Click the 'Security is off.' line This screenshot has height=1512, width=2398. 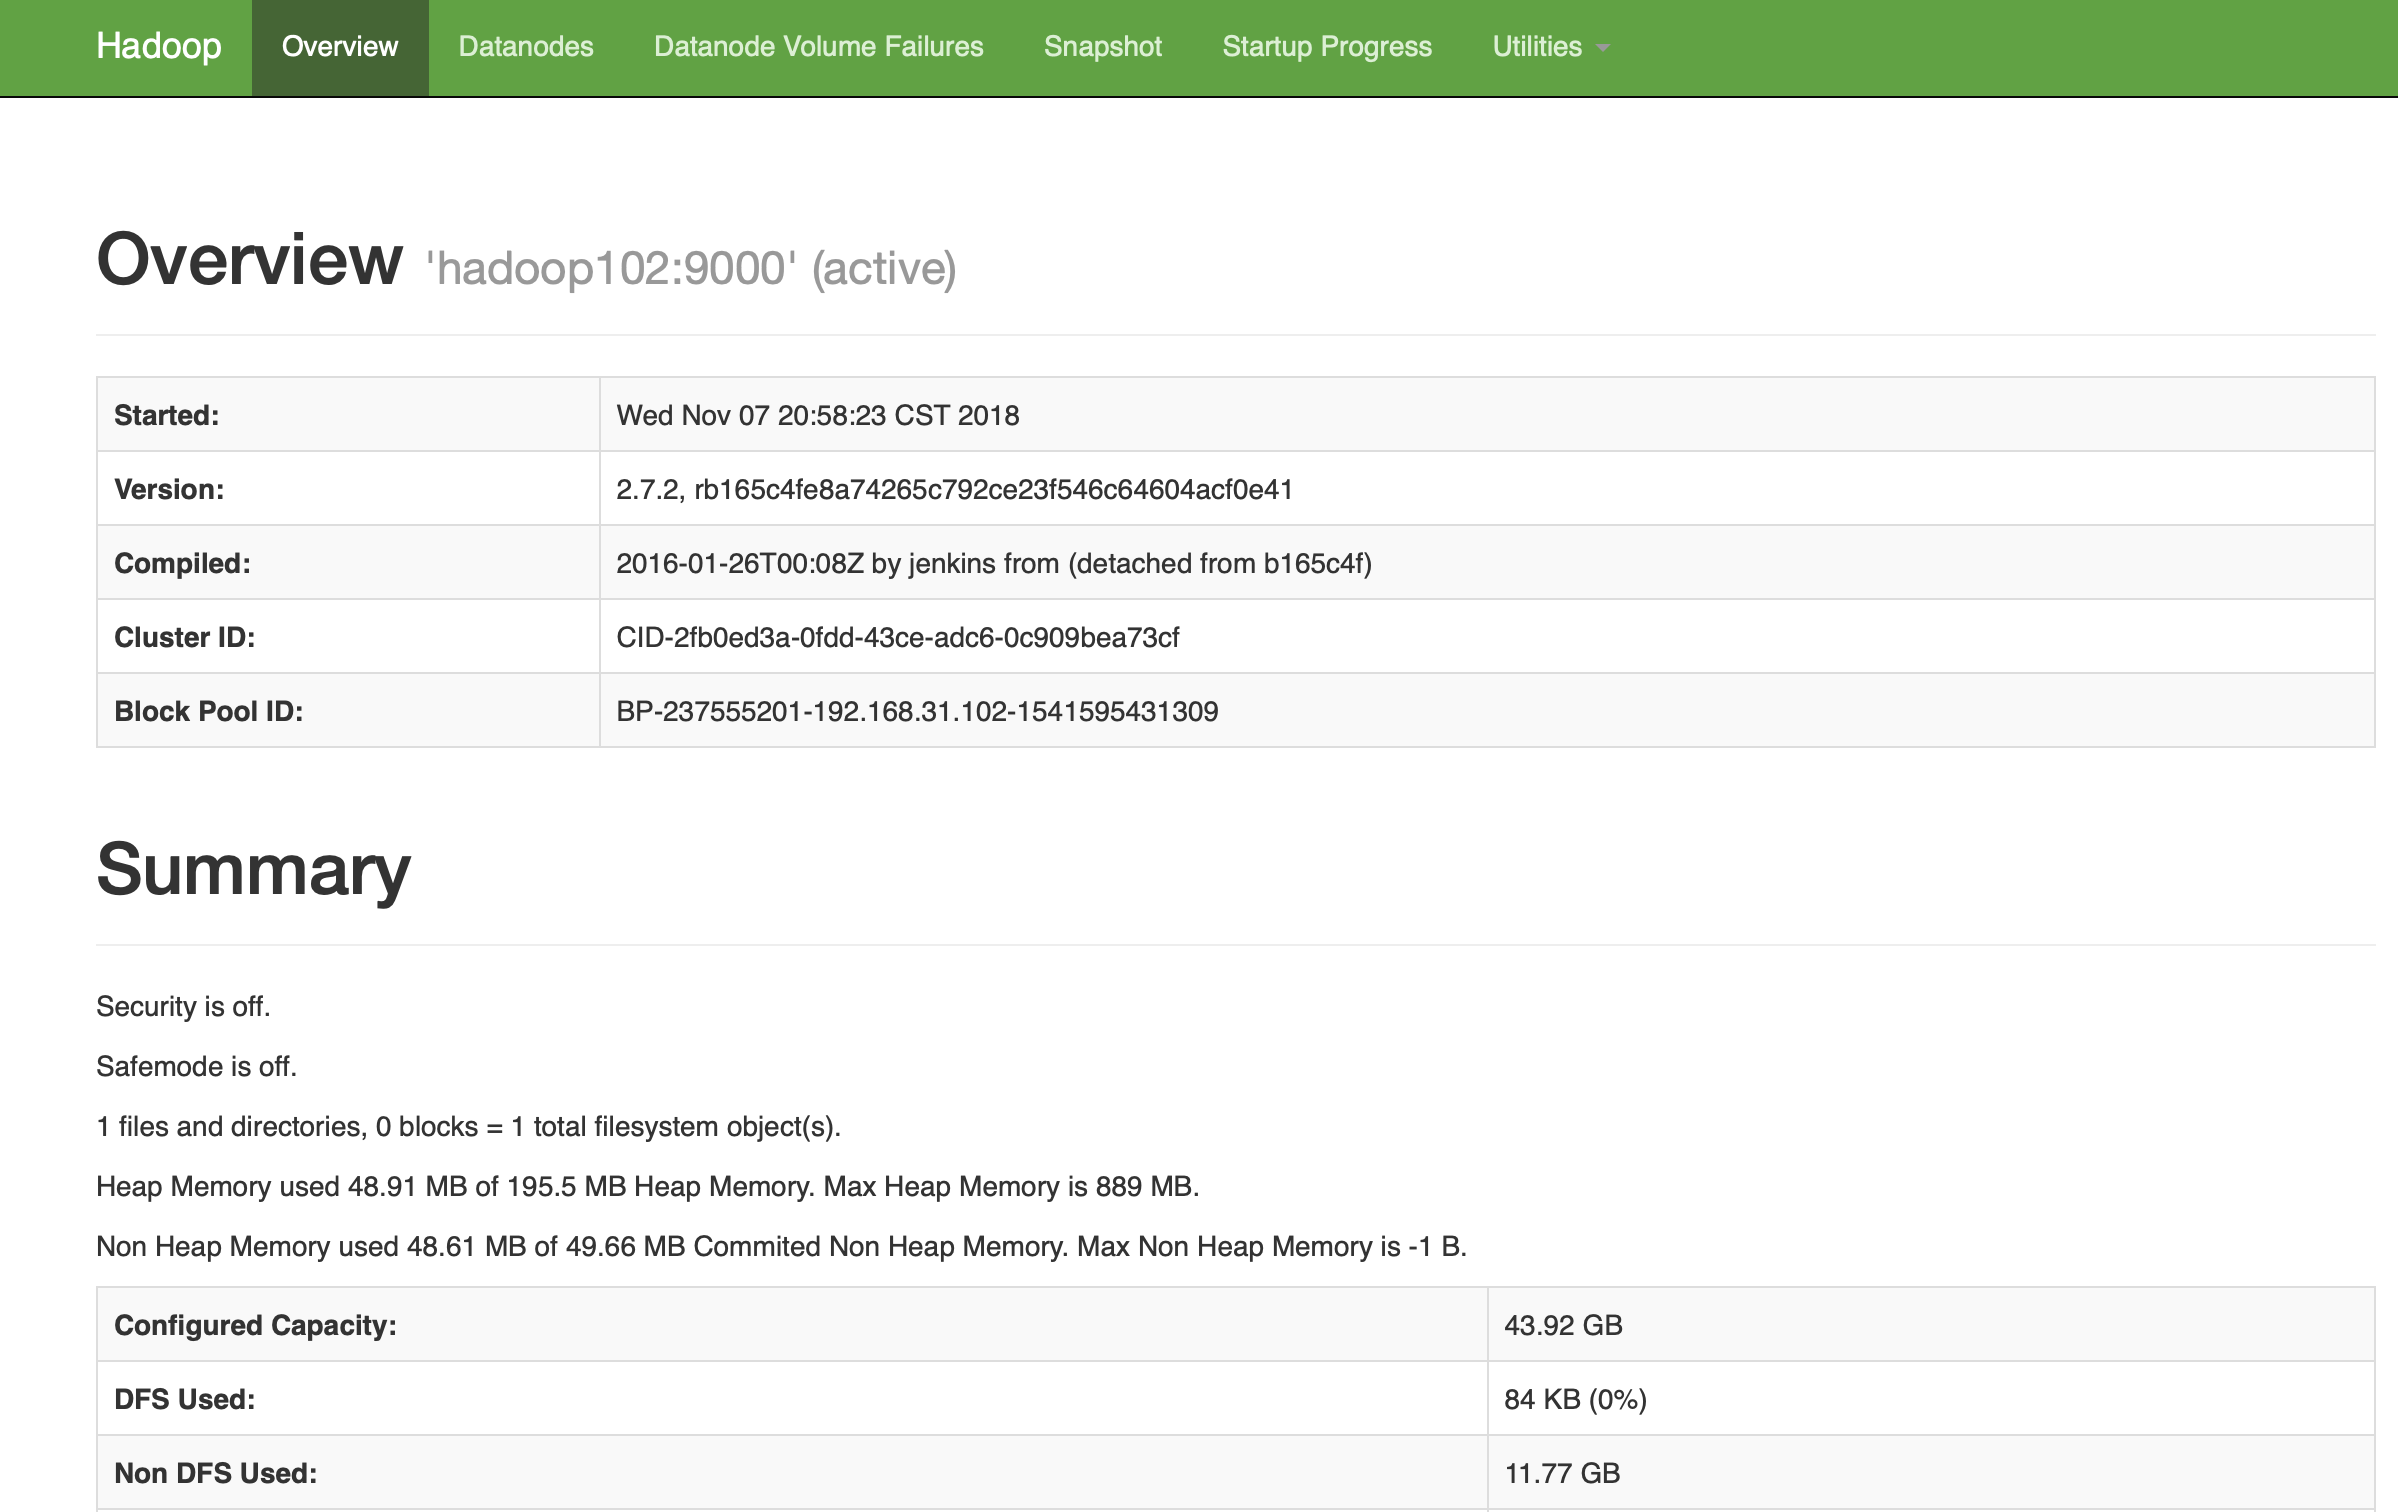183,1006
